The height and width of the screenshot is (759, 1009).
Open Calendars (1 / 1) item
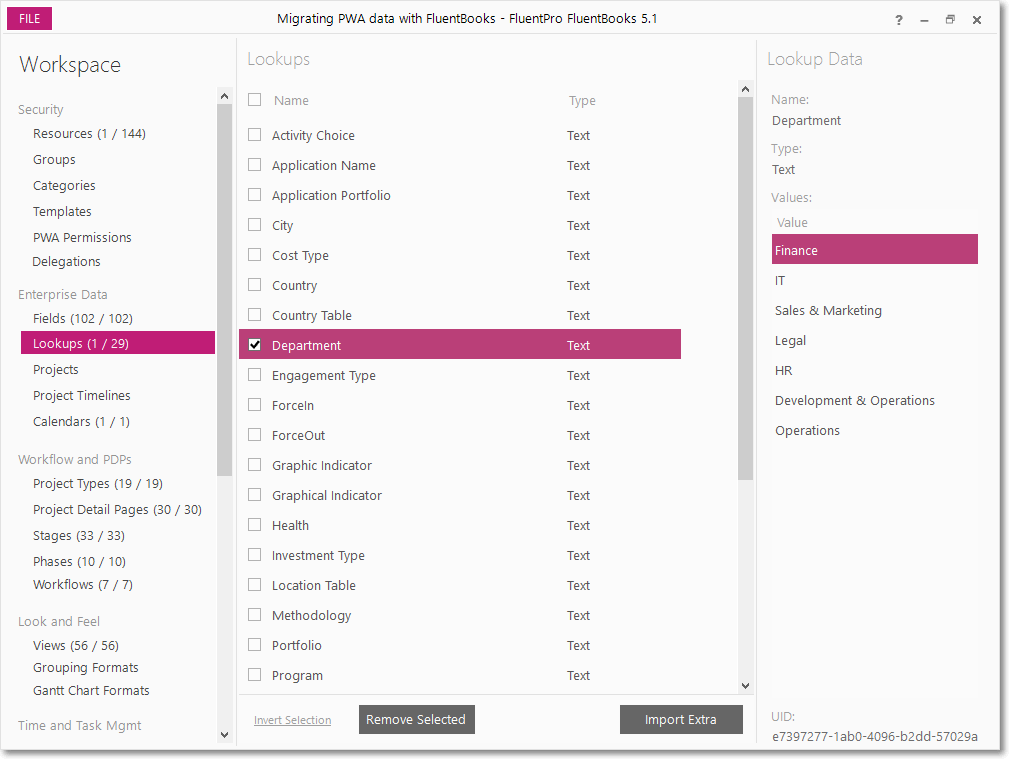82,422
